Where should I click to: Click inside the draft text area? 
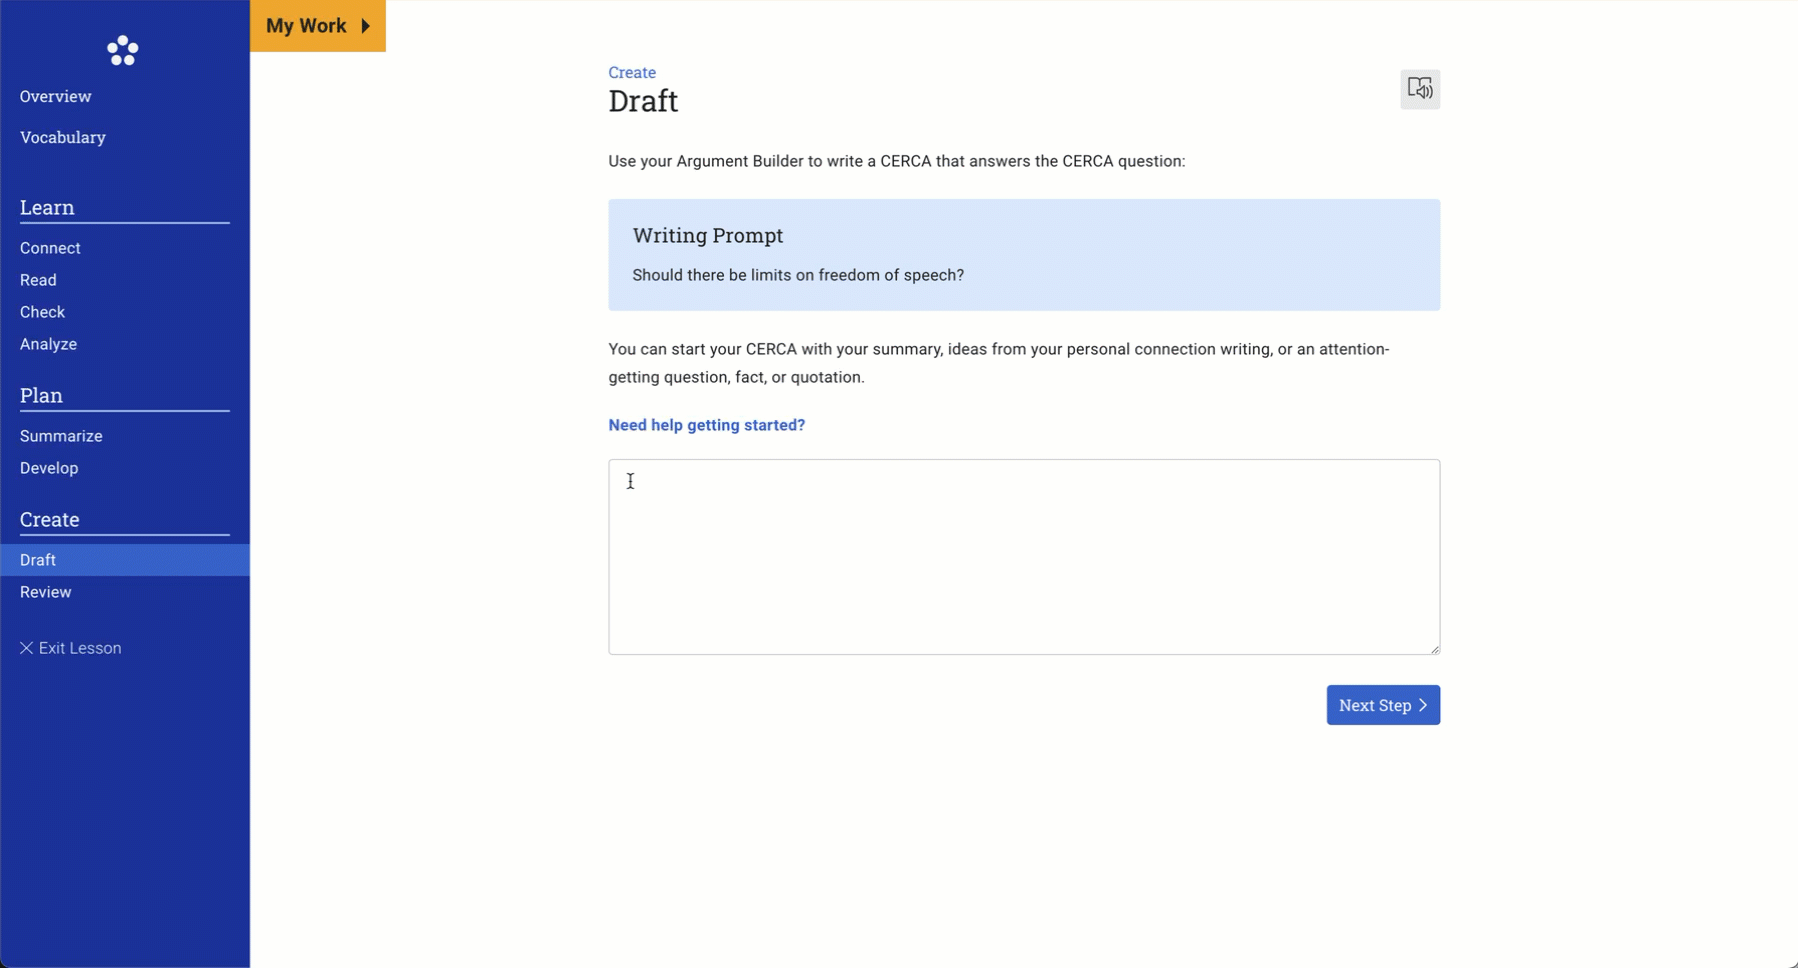pos(1023,556)
